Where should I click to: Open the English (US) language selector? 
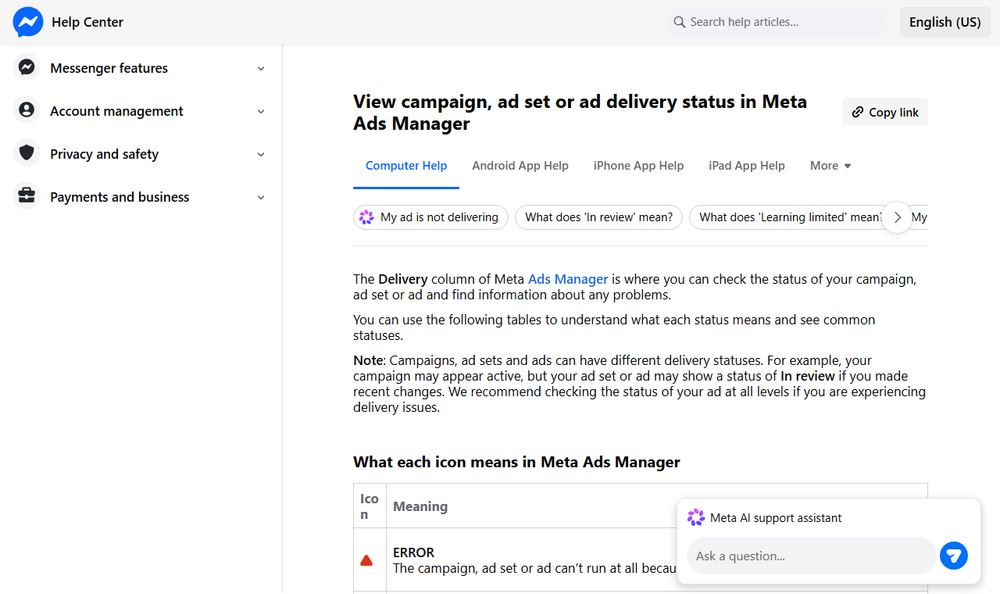point(945,22)
